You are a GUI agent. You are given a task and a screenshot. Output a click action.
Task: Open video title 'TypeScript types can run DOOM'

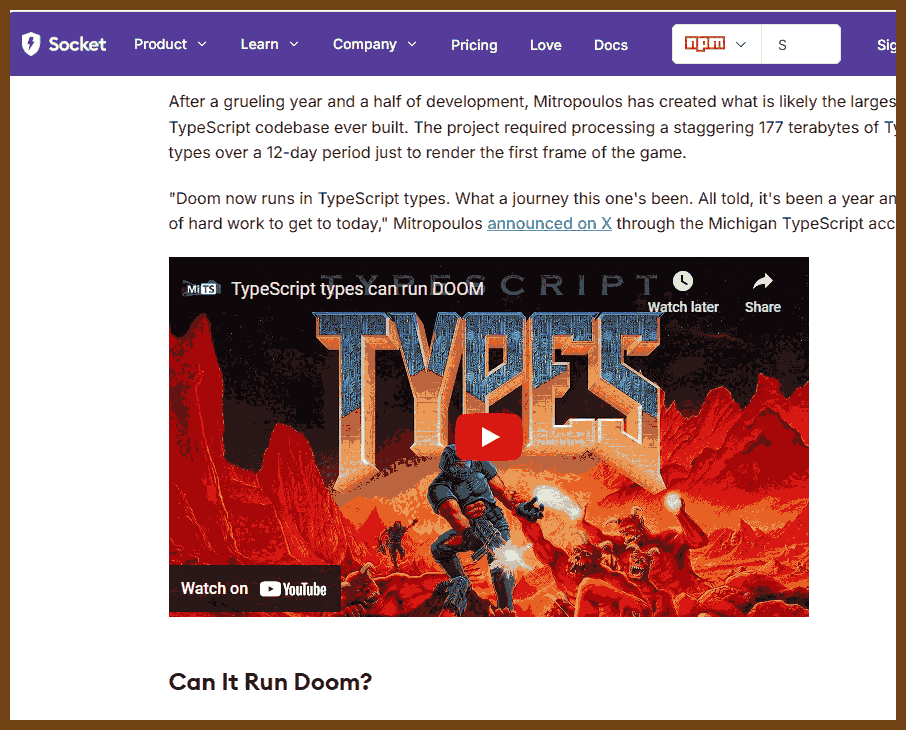coord(357,289)
